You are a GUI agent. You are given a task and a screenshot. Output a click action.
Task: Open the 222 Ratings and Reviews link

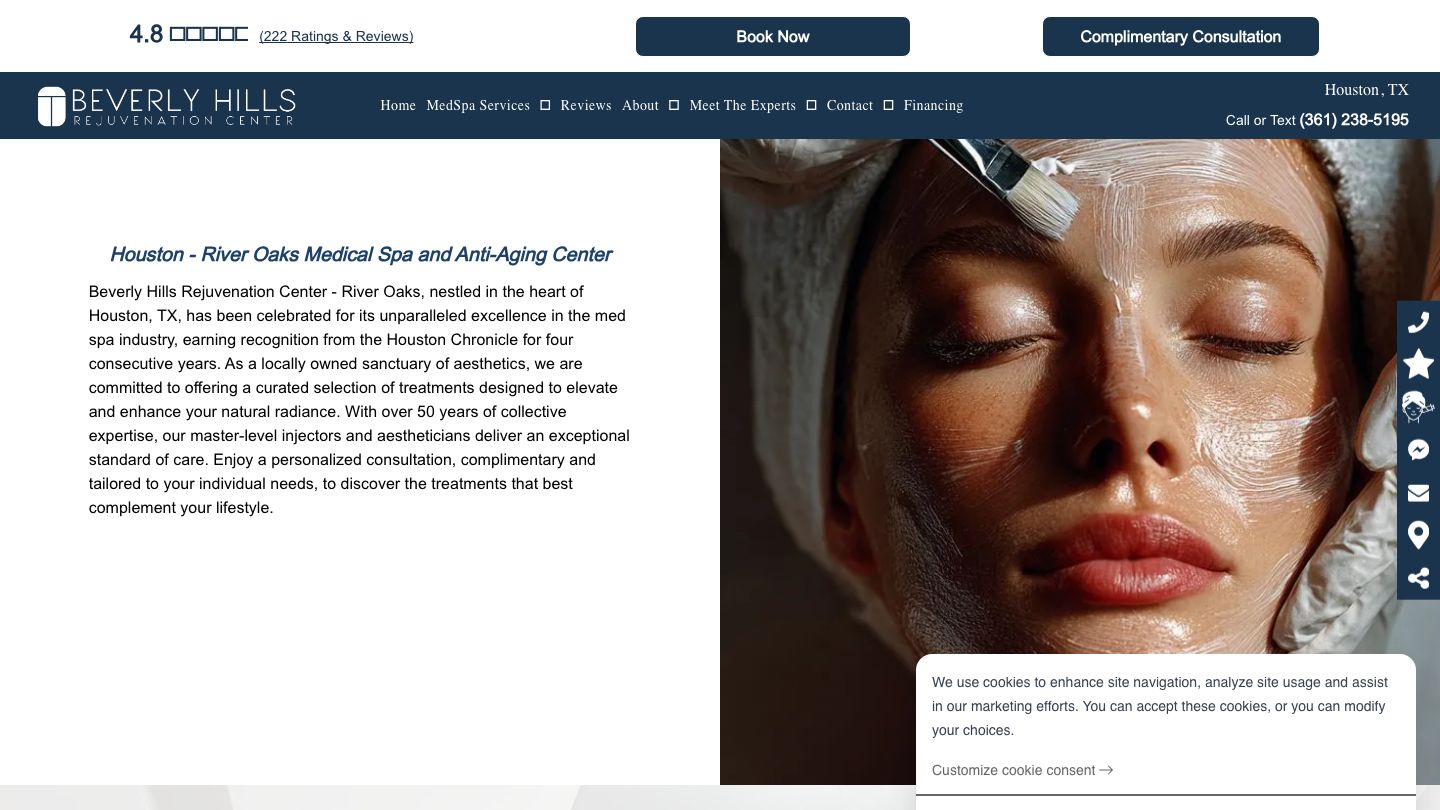pyautogui.click(x=336, y=36)
